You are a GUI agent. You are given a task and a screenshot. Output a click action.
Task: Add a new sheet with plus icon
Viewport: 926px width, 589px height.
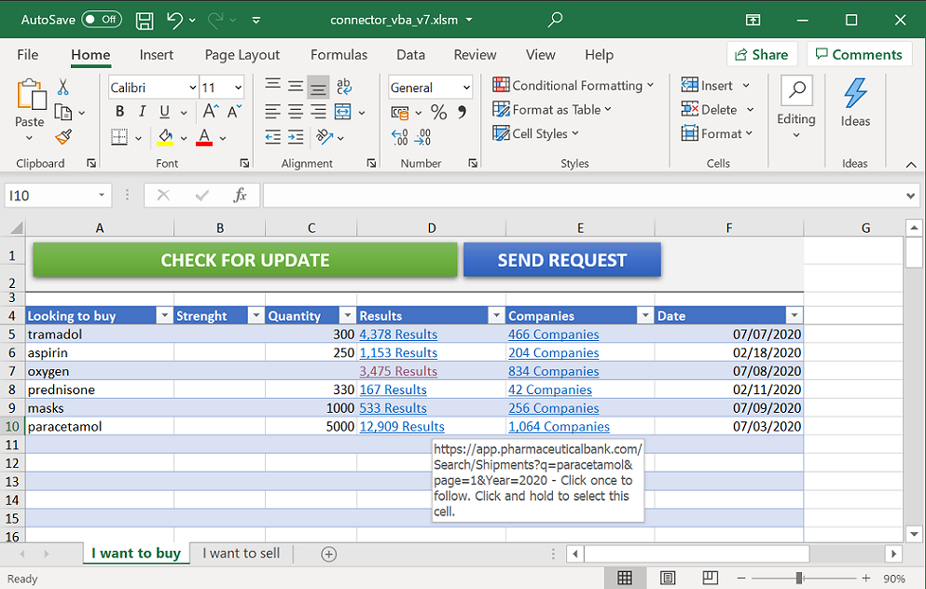[x=328, y=554]
